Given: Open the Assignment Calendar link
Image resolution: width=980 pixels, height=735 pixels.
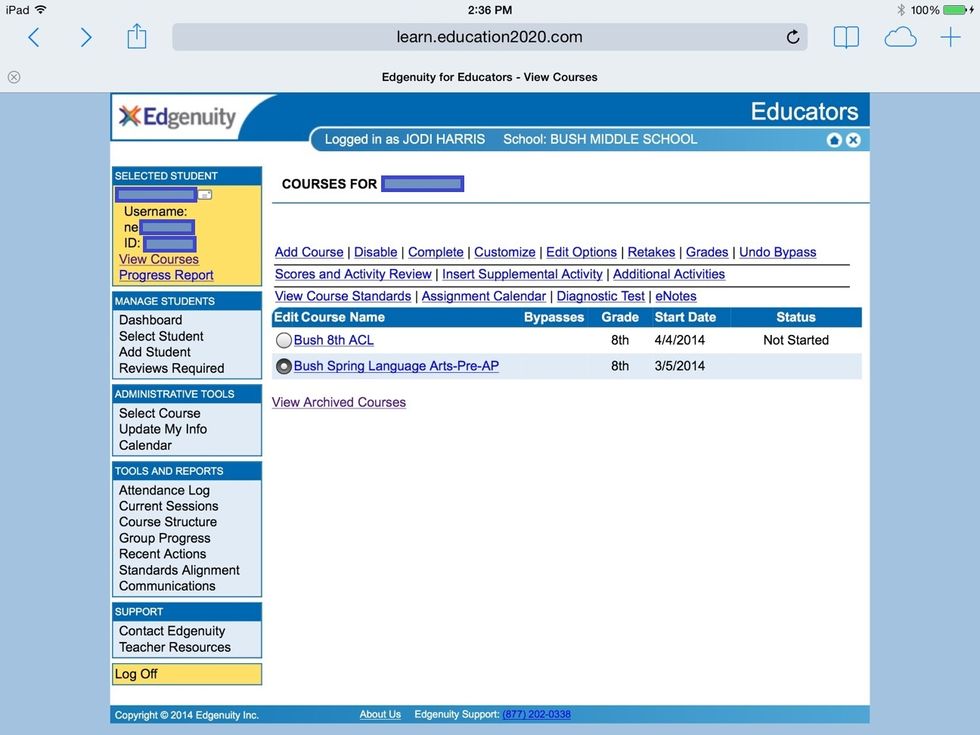Looking at the screenshot, I should pyautogui.click(x=484, y=296).
